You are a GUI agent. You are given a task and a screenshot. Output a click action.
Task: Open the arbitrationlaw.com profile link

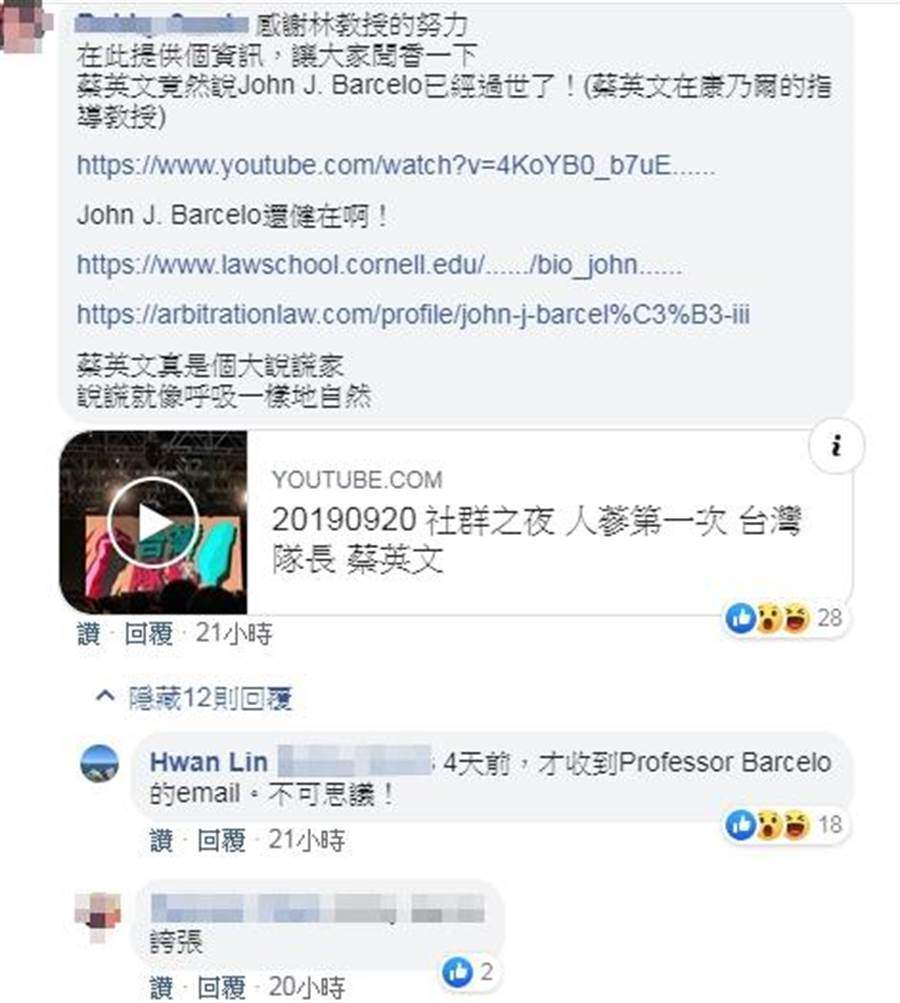coord(413,314)
